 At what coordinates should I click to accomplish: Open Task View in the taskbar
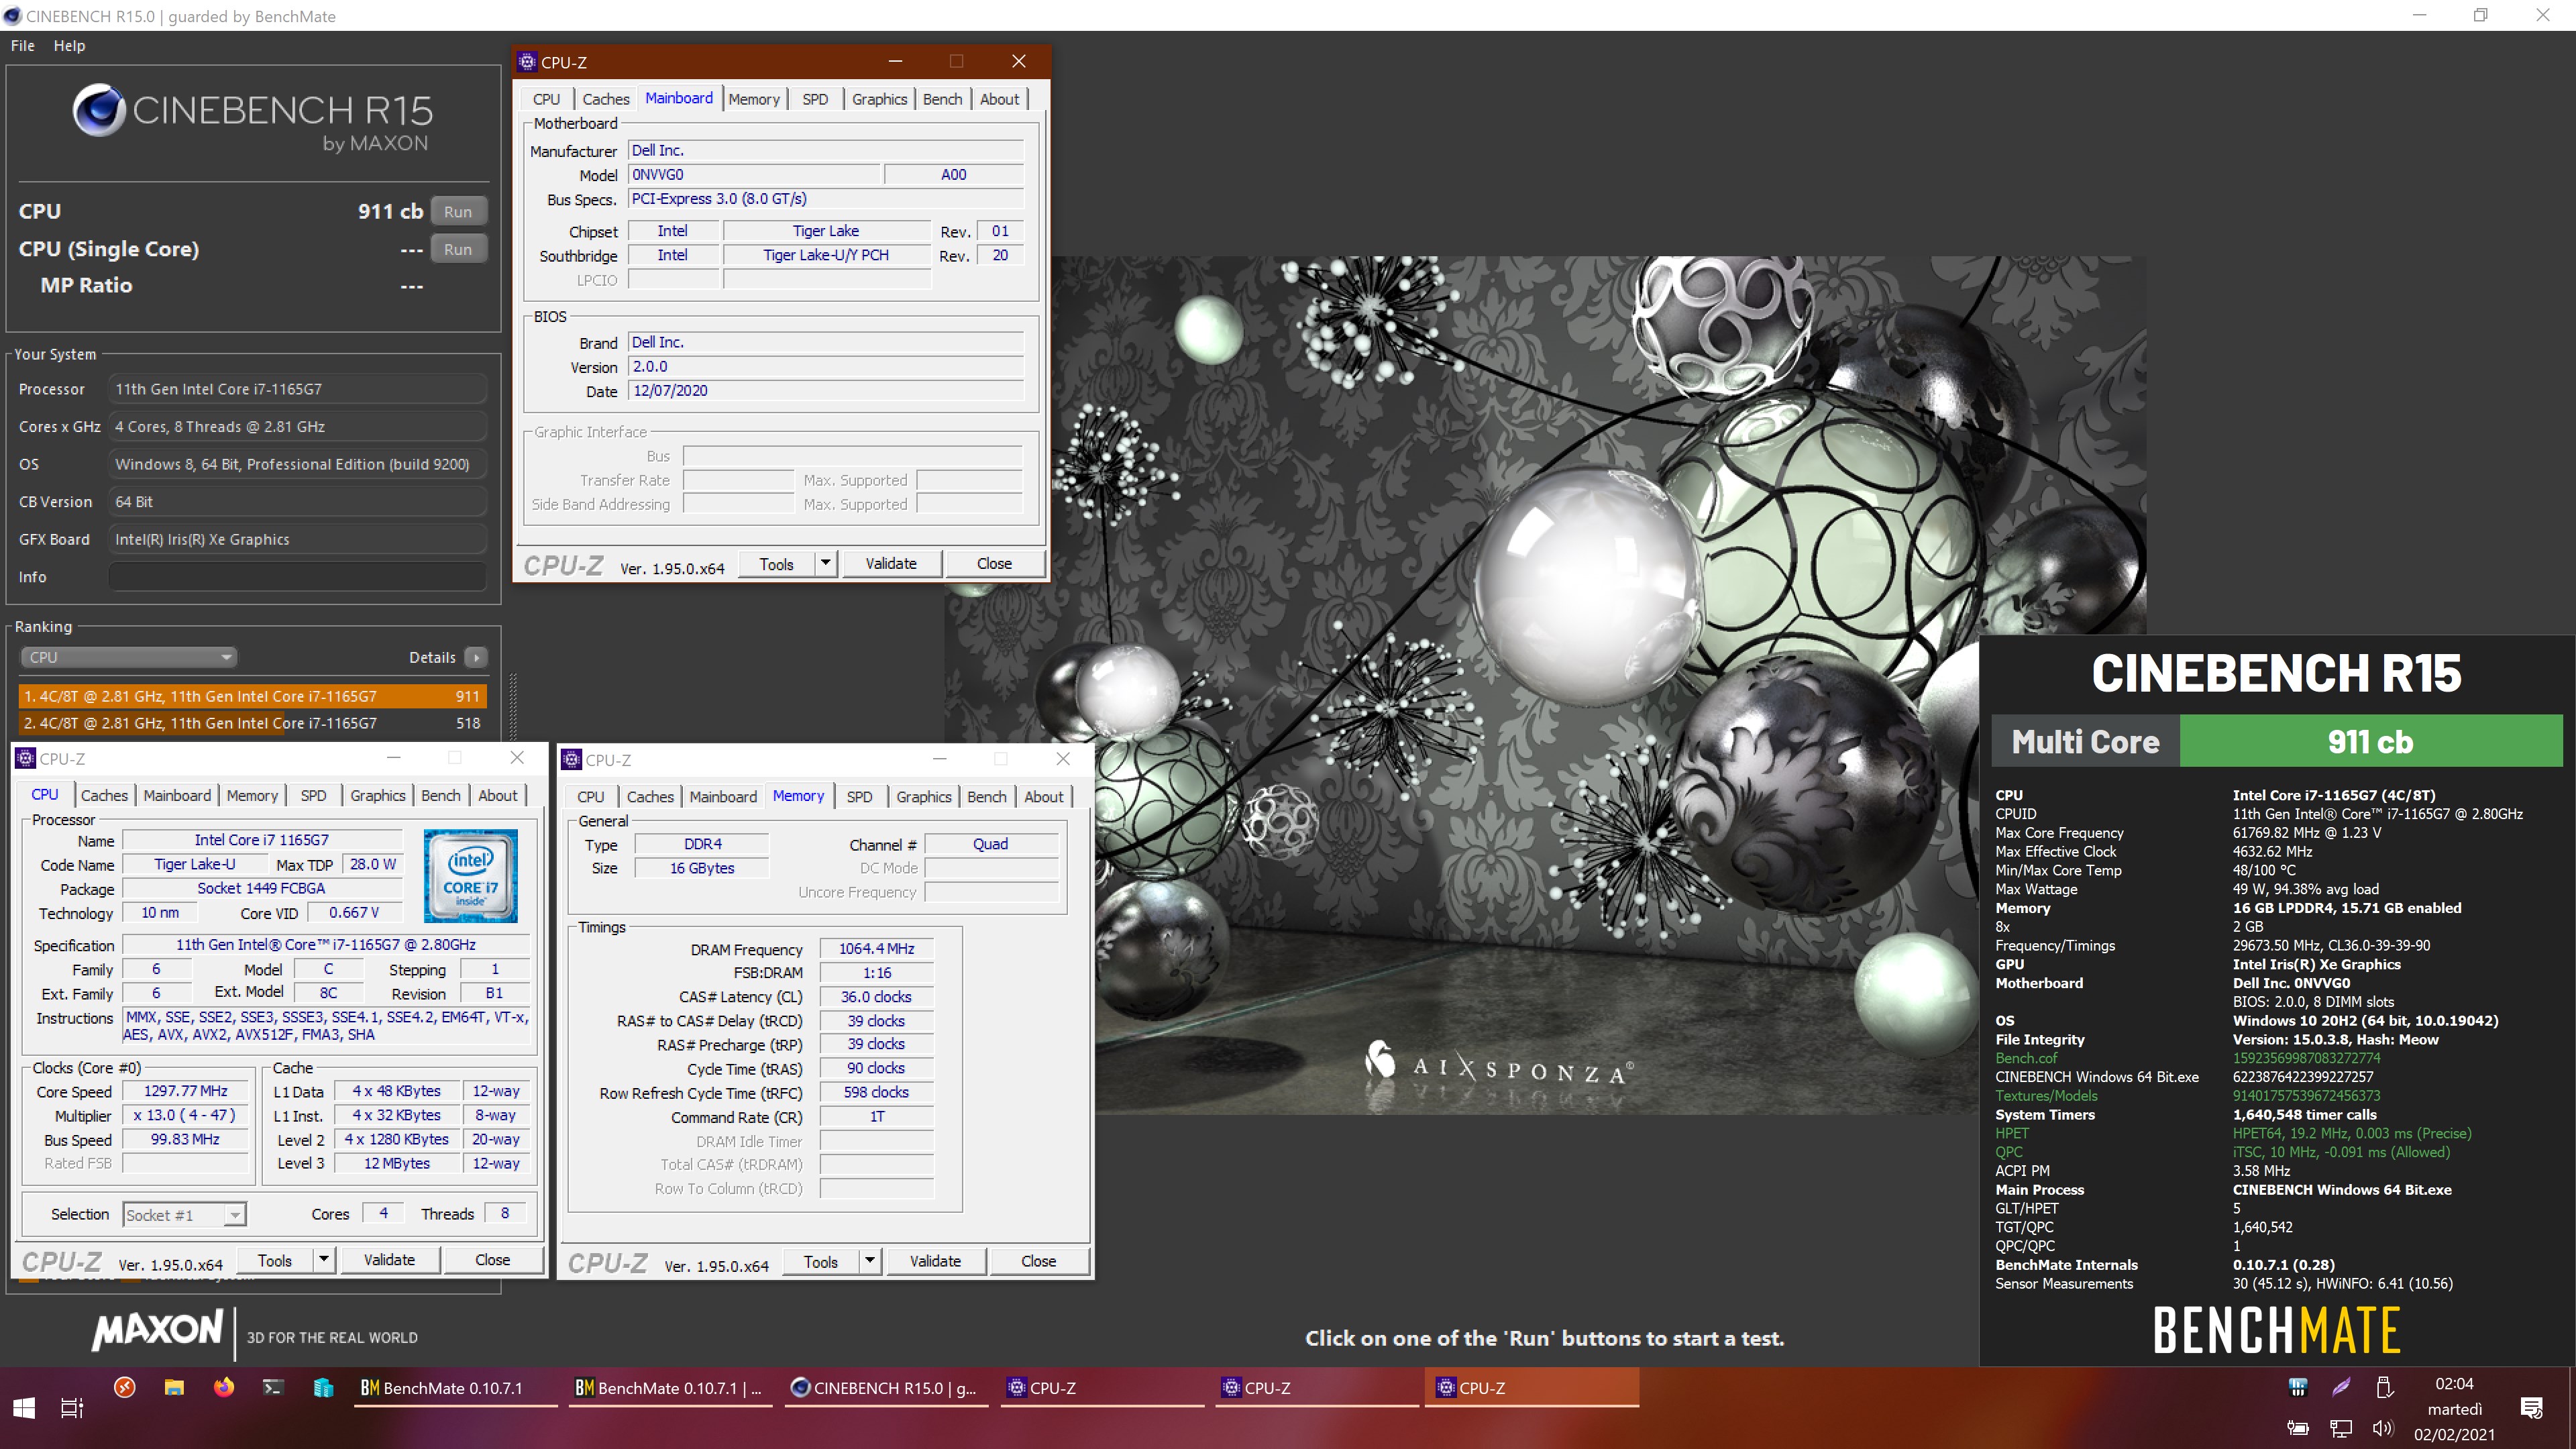tap(72, 1408)
